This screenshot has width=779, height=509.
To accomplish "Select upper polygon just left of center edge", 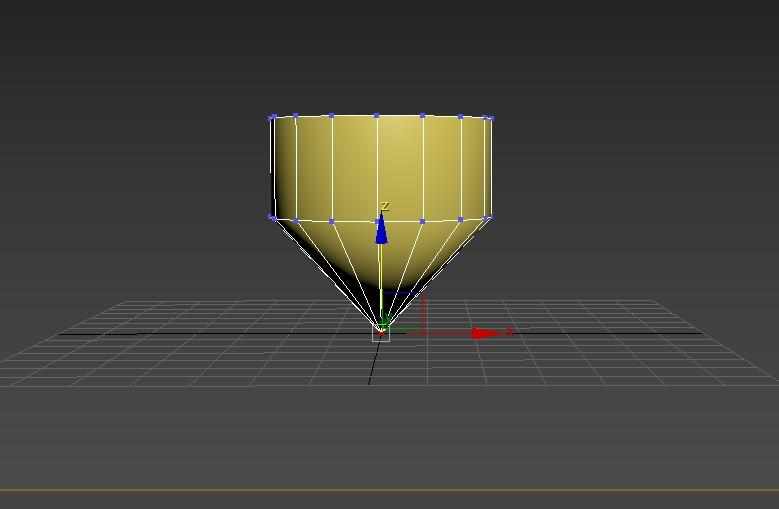I will pyautogui.click(x=355, y=167).
